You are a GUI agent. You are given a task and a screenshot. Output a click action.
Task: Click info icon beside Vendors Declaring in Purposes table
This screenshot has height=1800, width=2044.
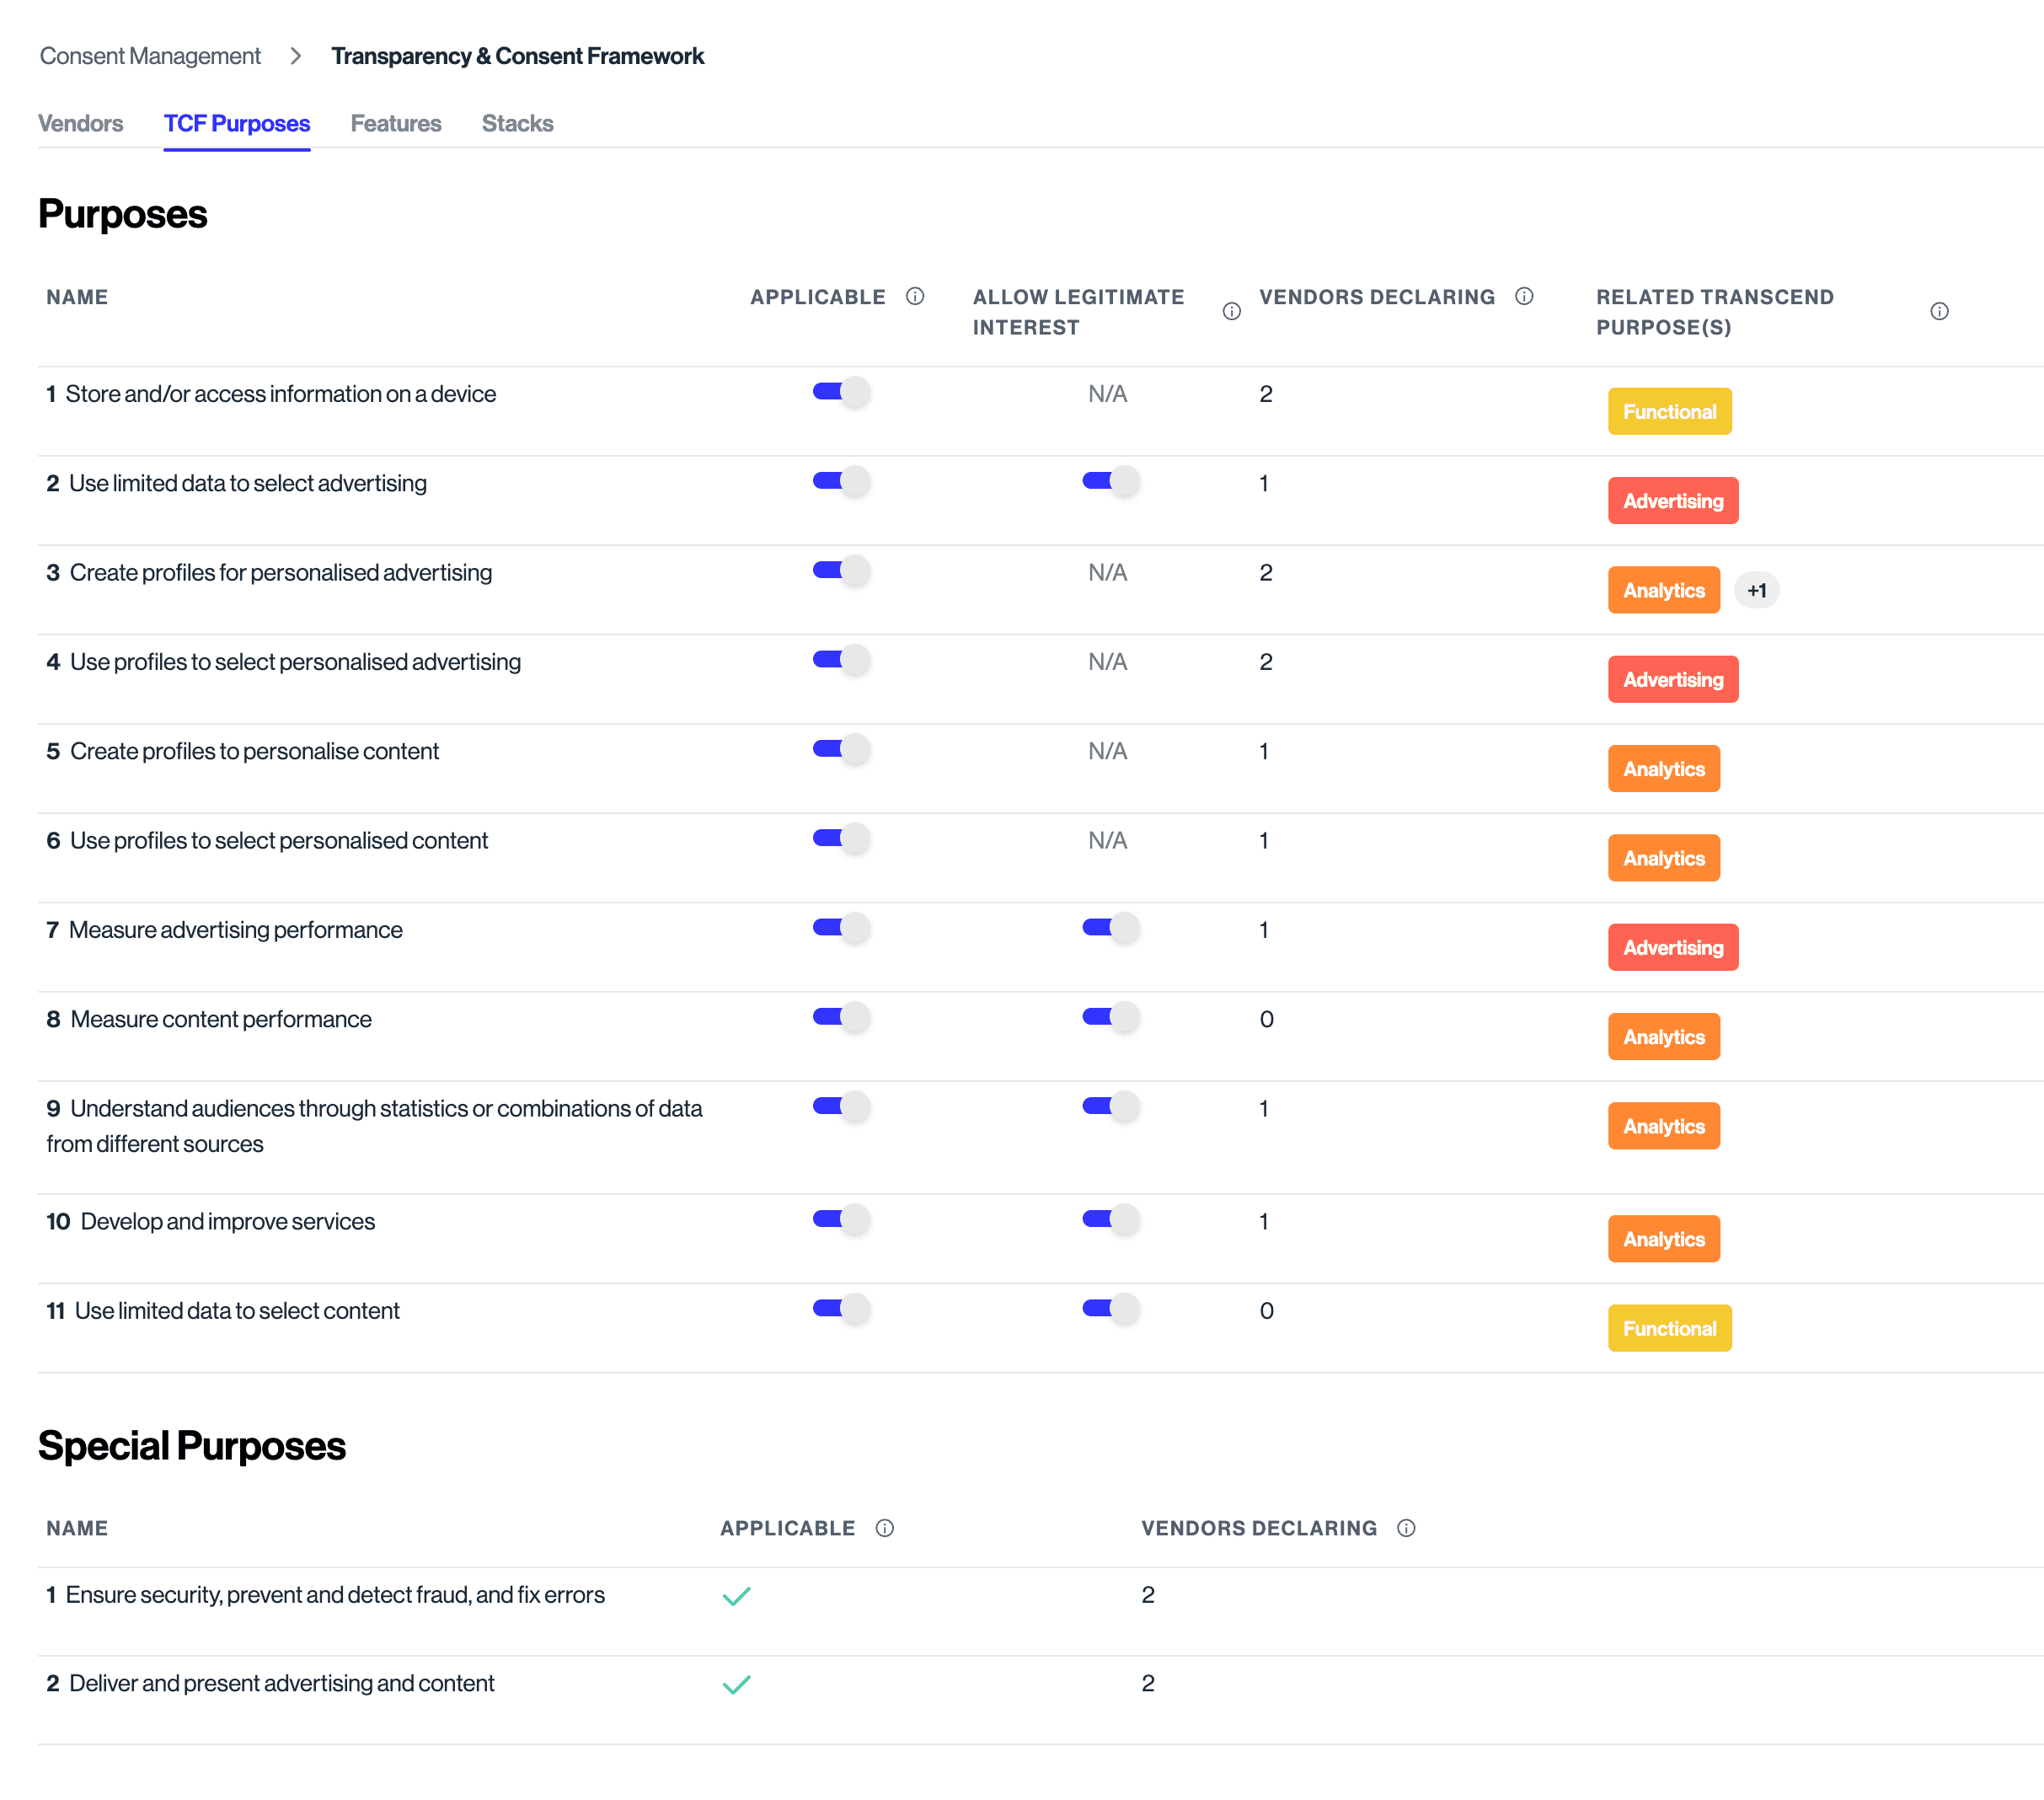point(1523,296)
